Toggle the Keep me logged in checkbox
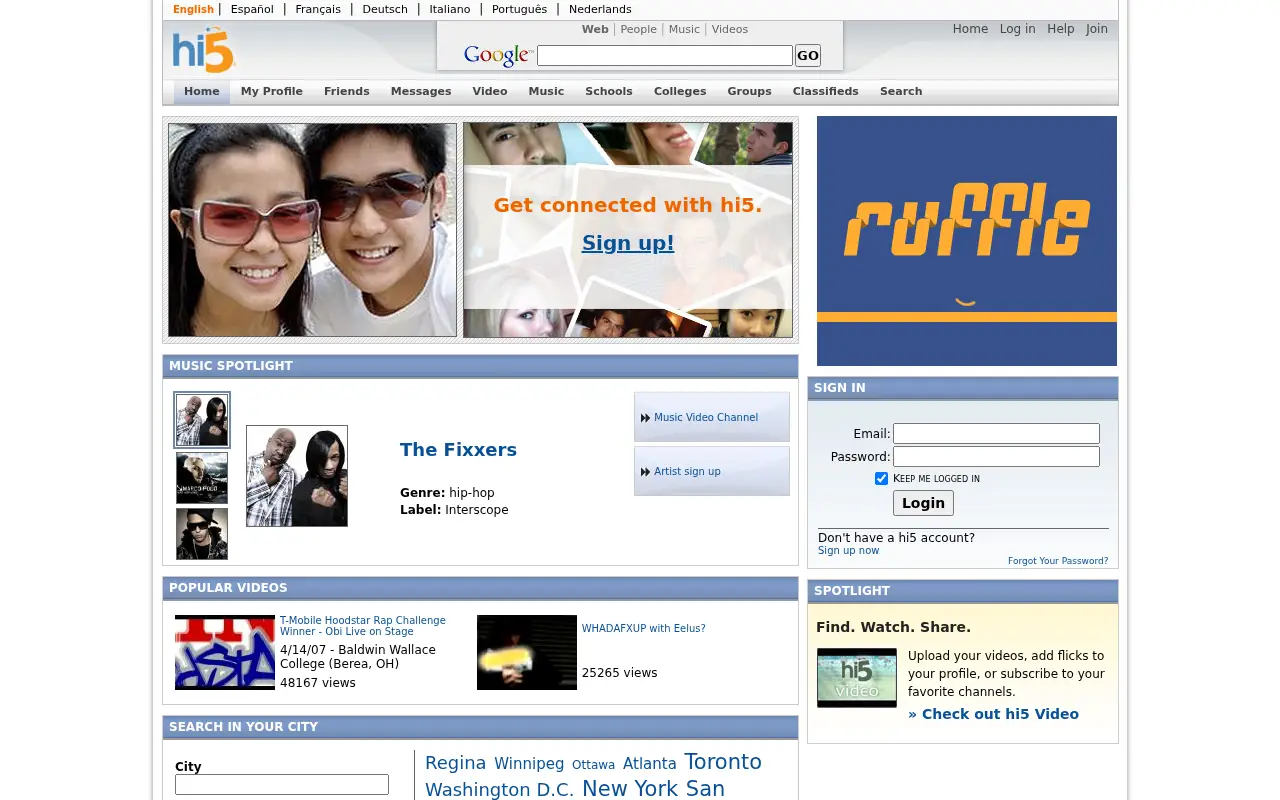The image size is (1280, 800). point(881,479)
